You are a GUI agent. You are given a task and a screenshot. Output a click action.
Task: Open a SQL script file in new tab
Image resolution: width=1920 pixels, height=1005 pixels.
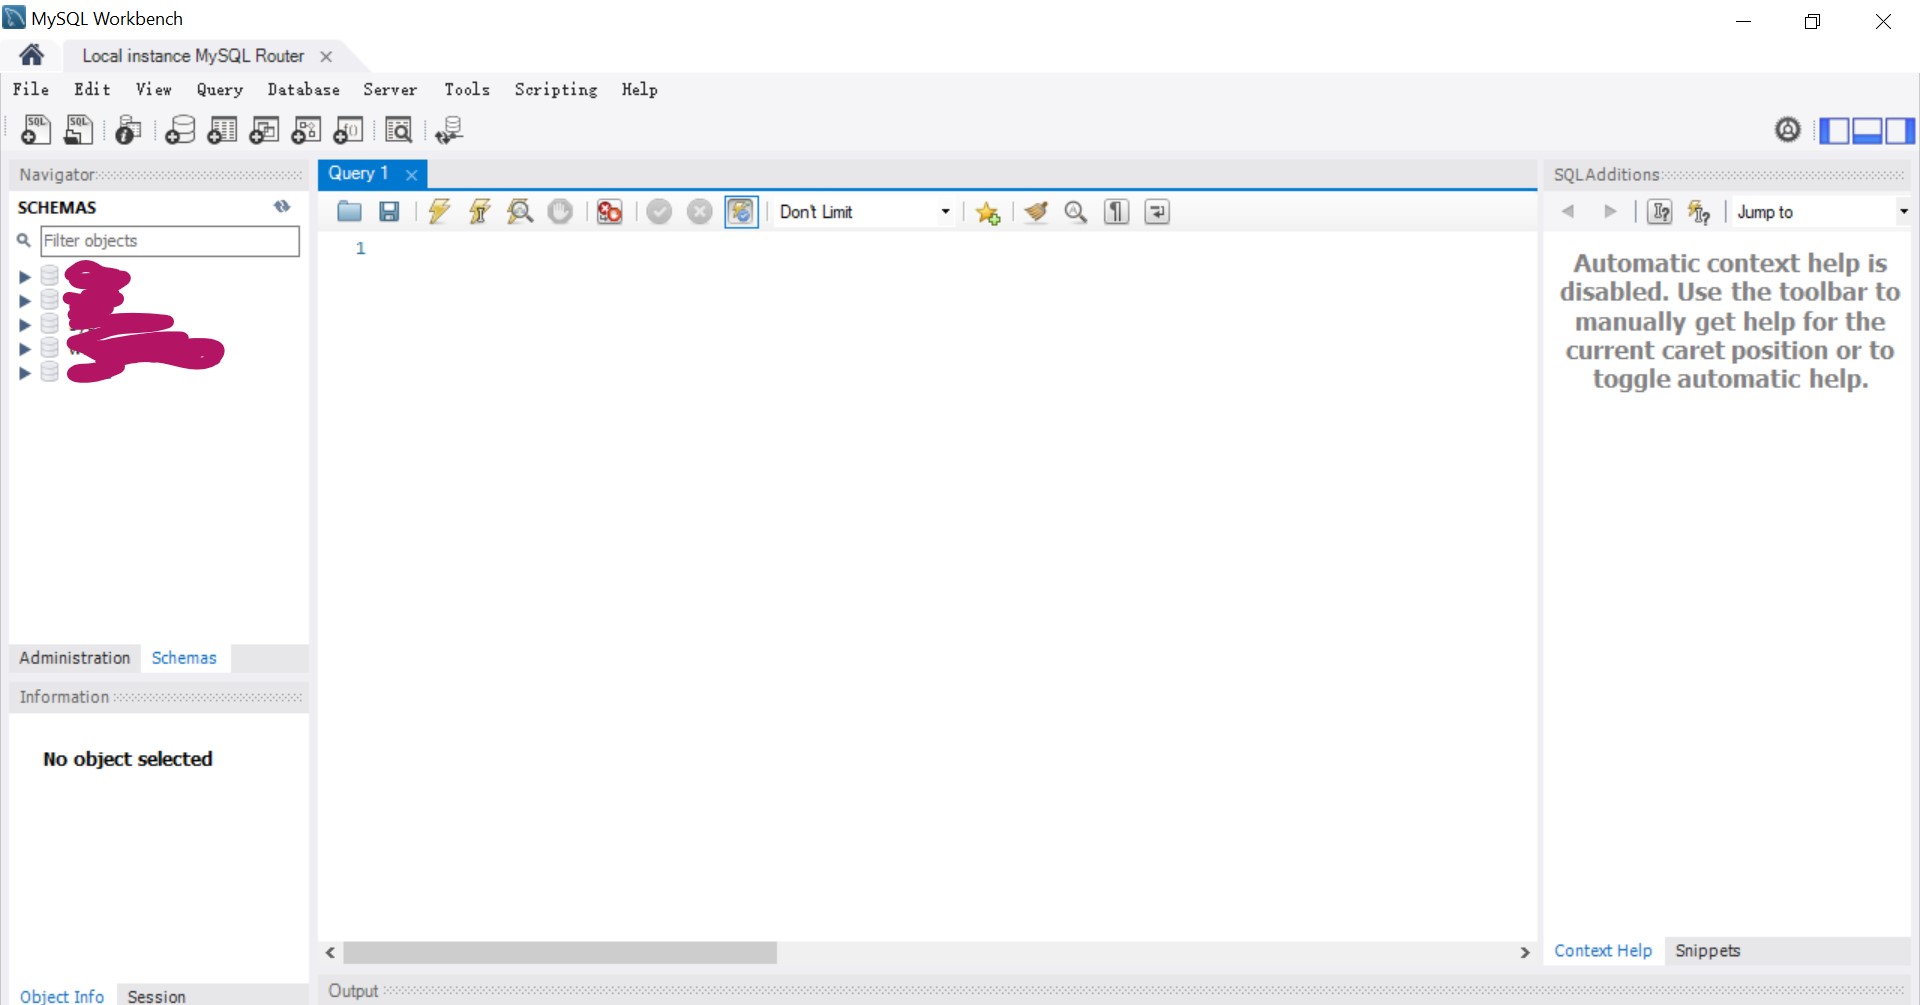tap(78, 130)
